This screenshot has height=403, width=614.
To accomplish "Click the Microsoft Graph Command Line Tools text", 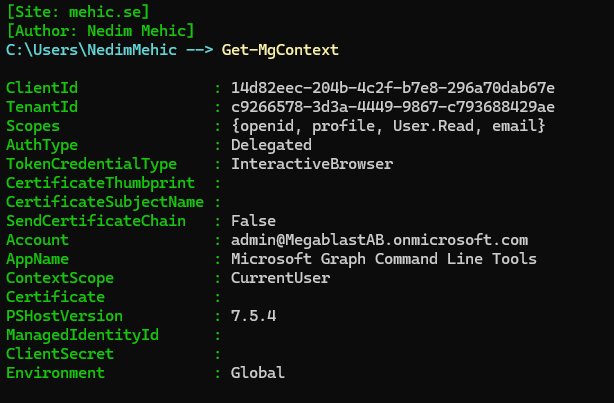I will 383,259.
